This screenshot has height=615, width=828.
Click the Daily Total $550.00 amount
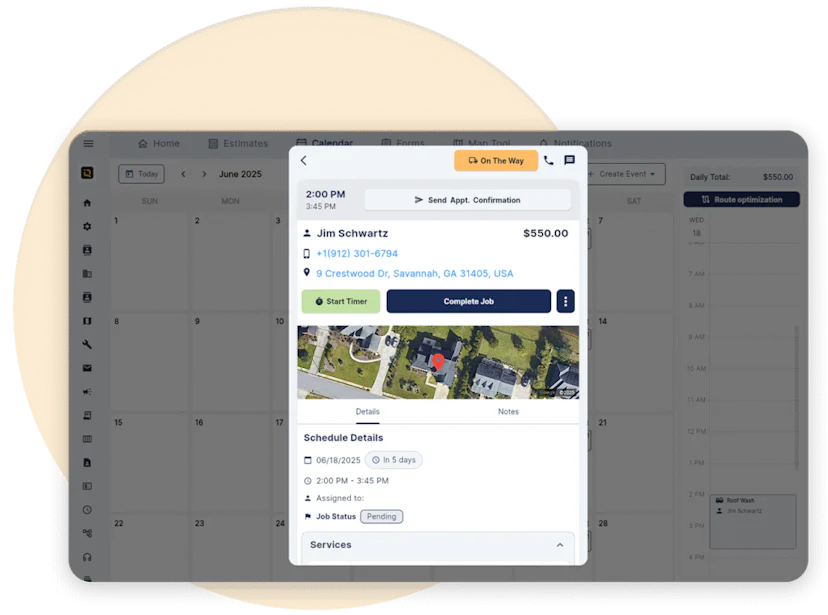click(x=778, y=177)
